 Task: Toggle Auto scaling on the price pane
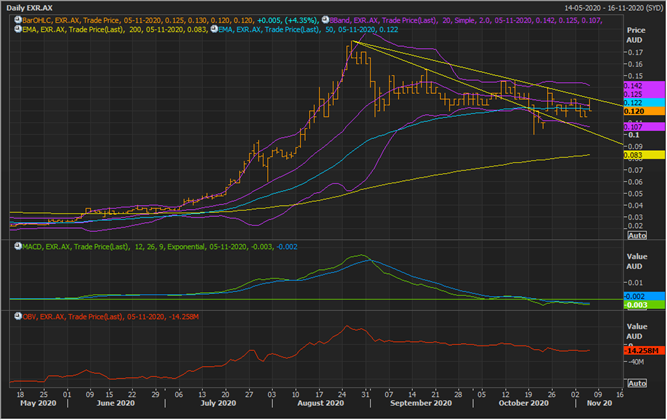[637, 235]
